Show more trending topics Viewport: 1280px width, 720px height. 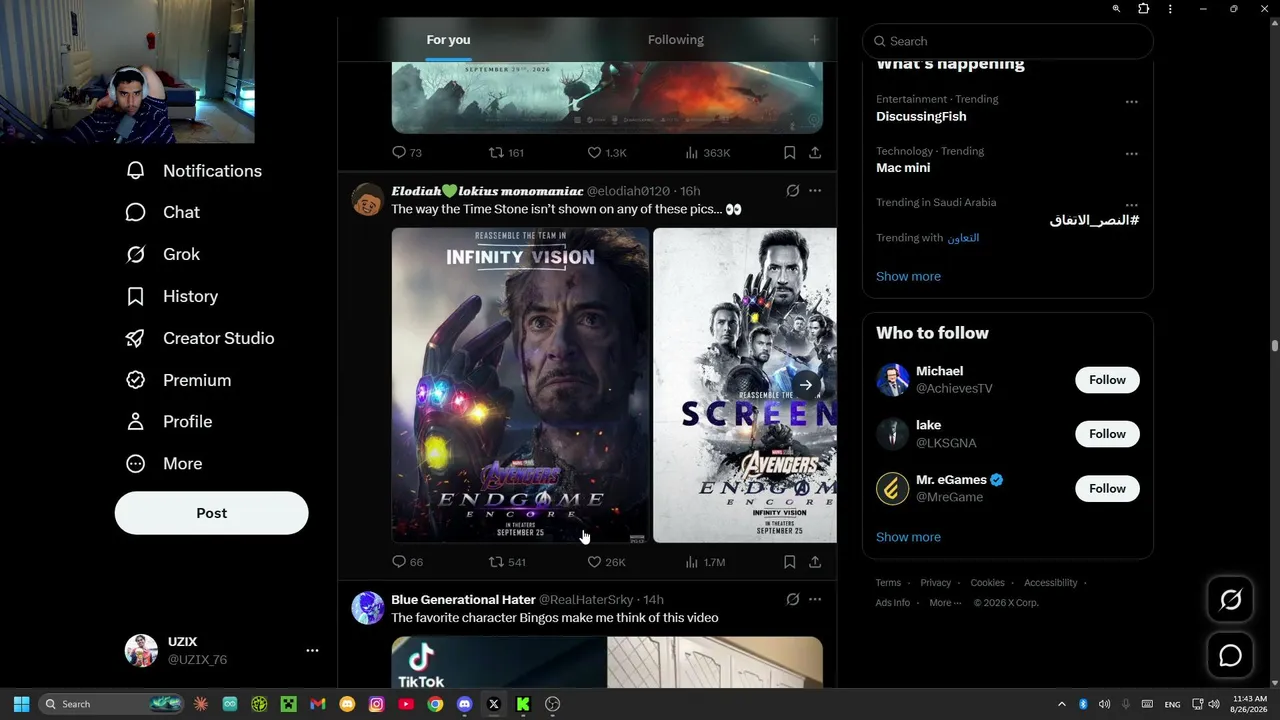pos(908,276)
